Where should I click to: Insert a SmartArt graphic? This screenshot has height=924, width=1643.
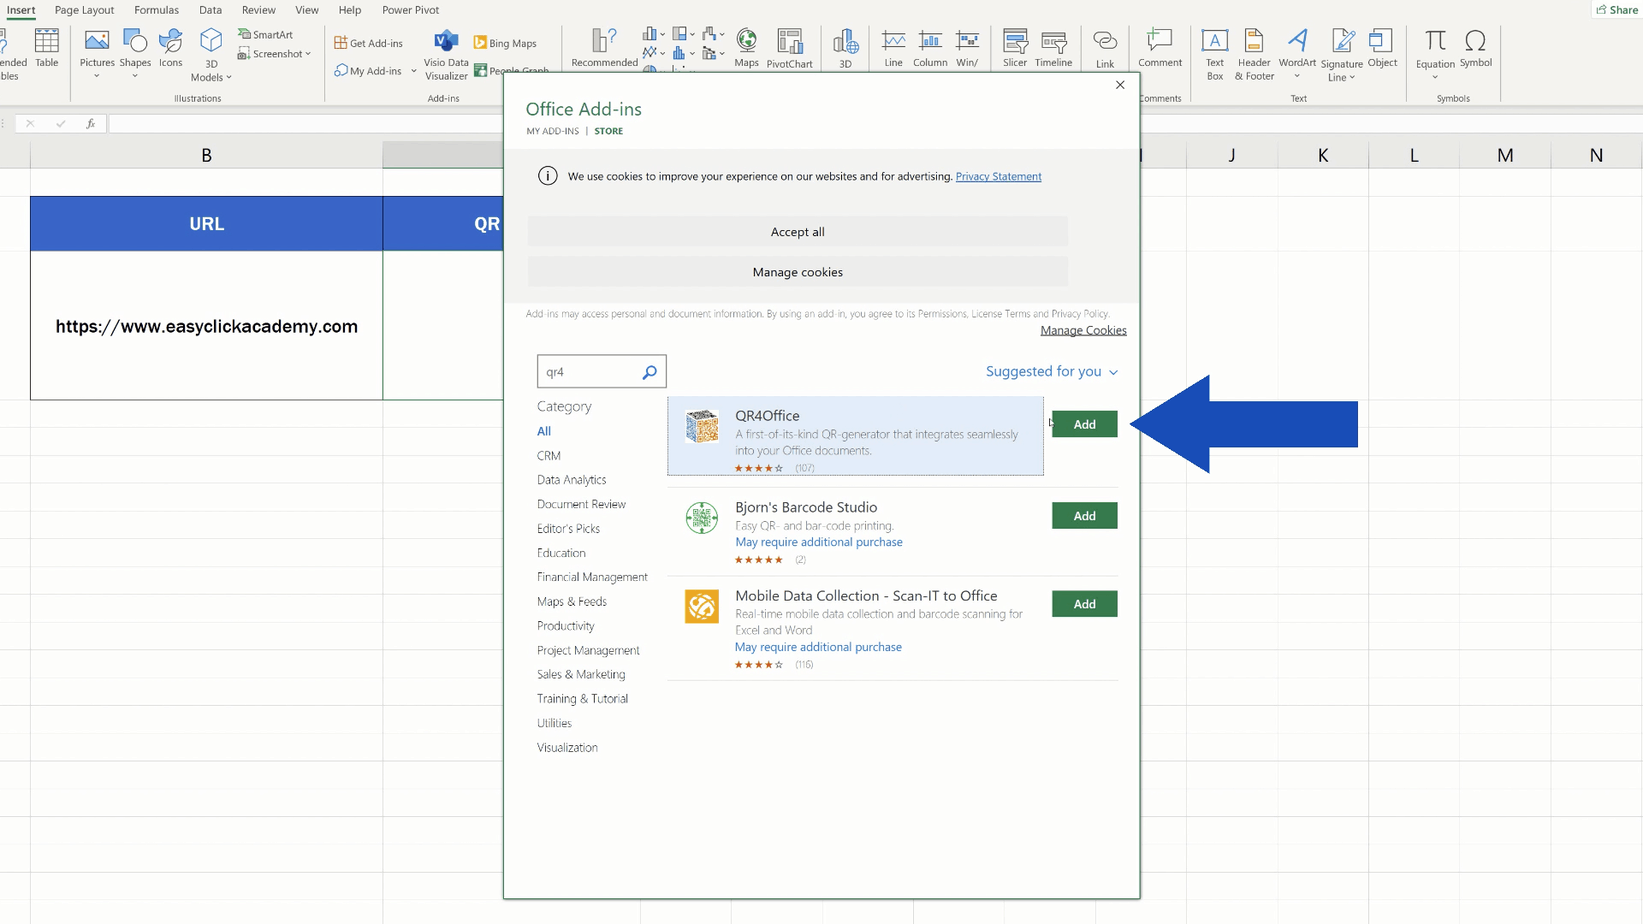tap(266, 34)
